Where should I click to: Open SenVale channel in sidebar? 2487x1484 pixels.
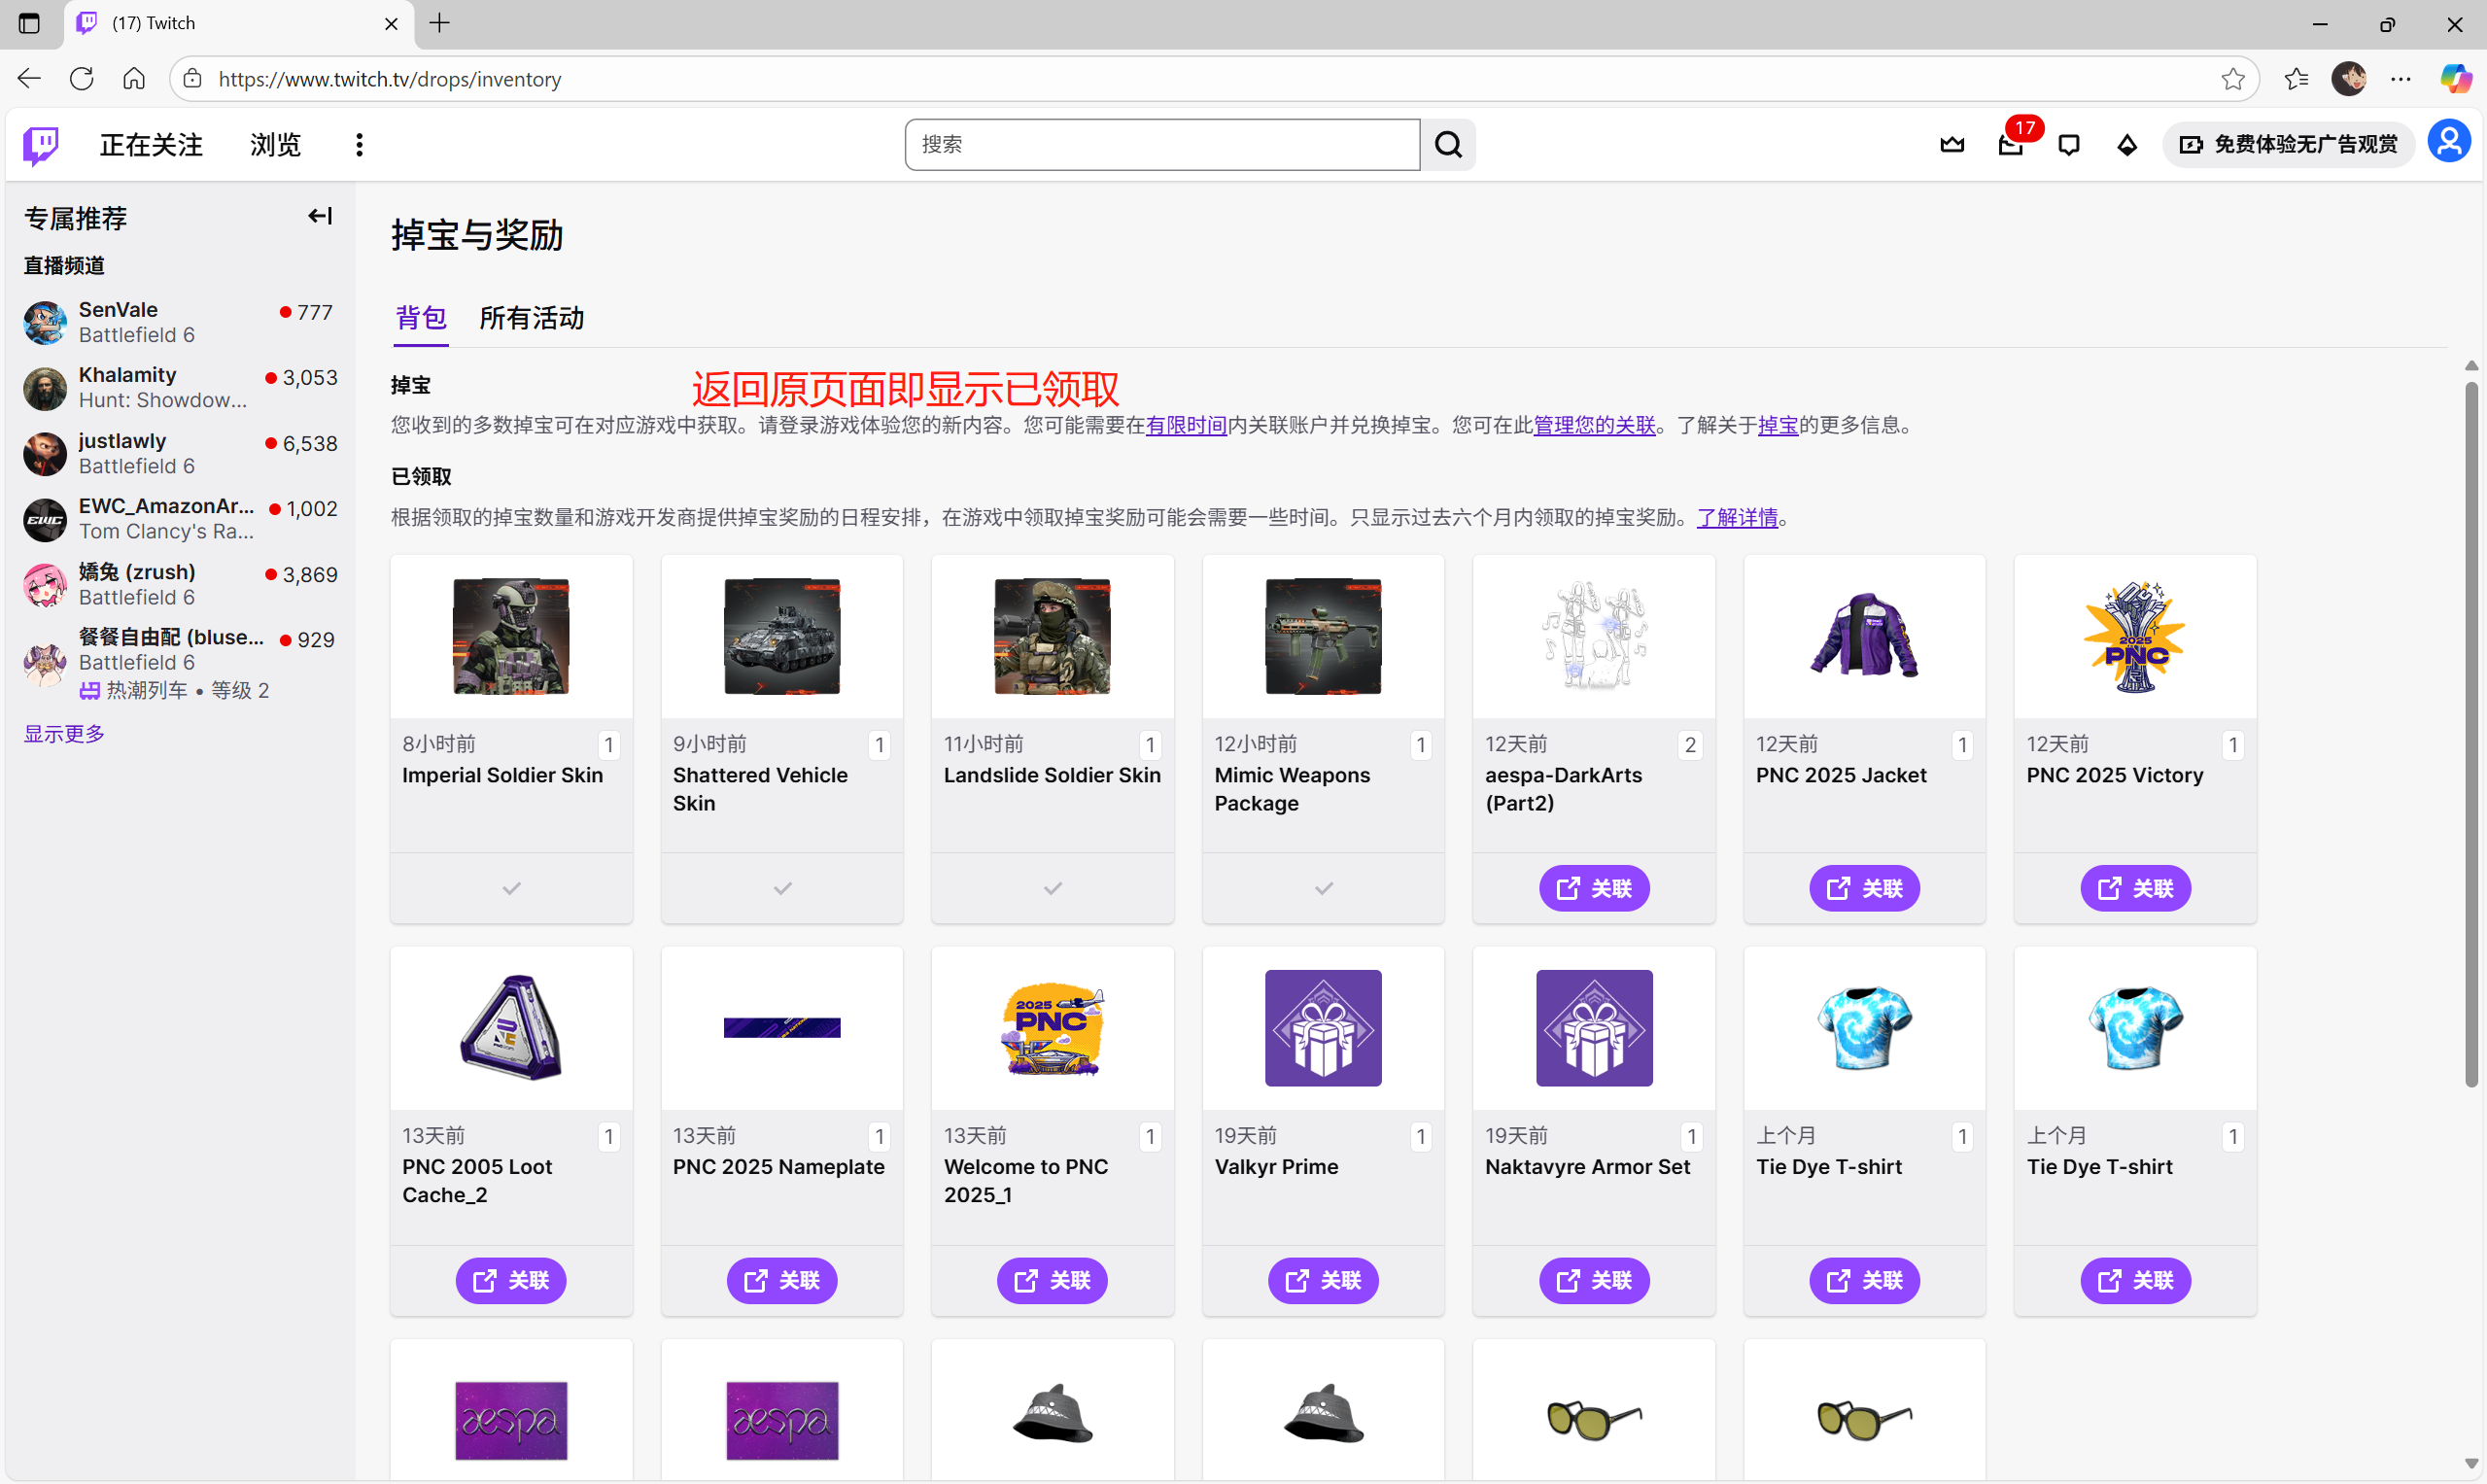coord(180,322)
